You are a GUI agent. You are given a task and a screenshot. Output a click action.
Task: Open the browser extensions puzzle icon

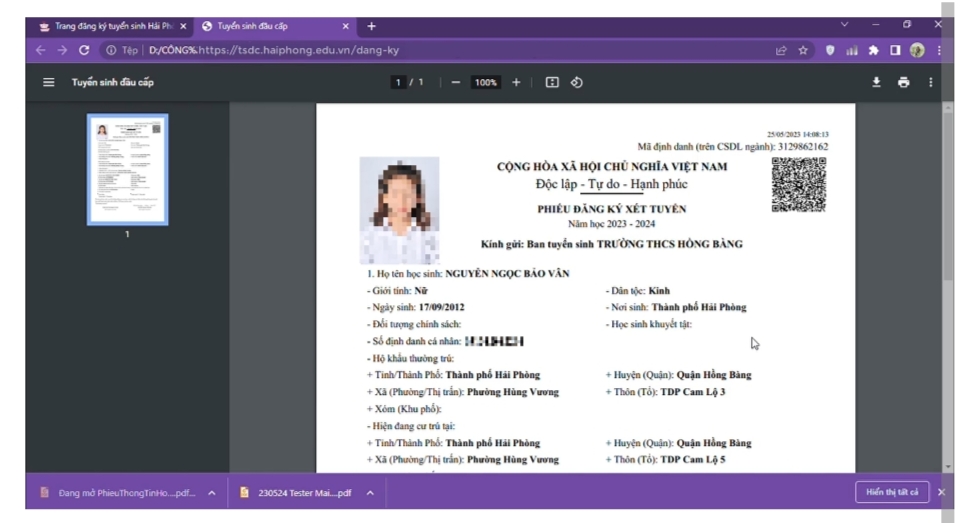(873, 50)
